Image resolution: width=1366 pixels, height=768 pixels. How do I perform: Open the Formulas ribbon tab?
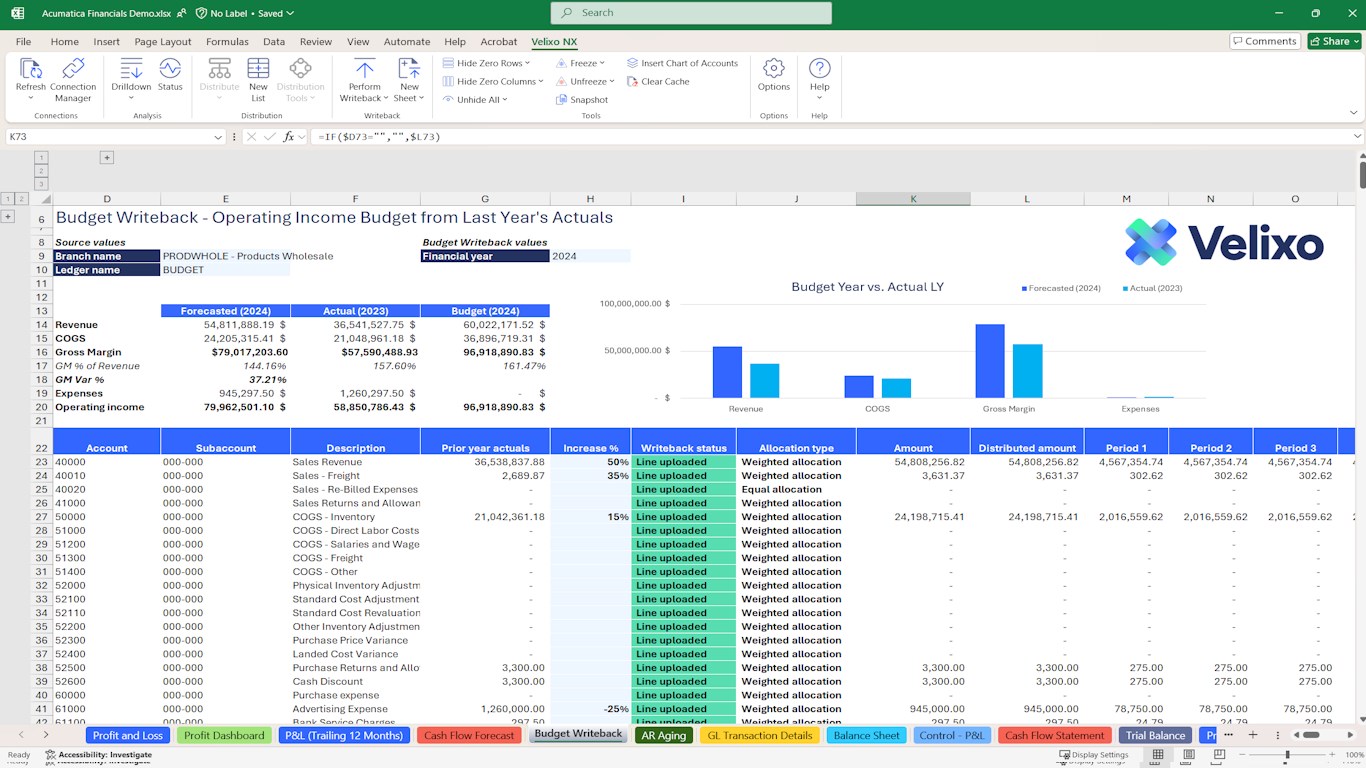tap(227, 42)
